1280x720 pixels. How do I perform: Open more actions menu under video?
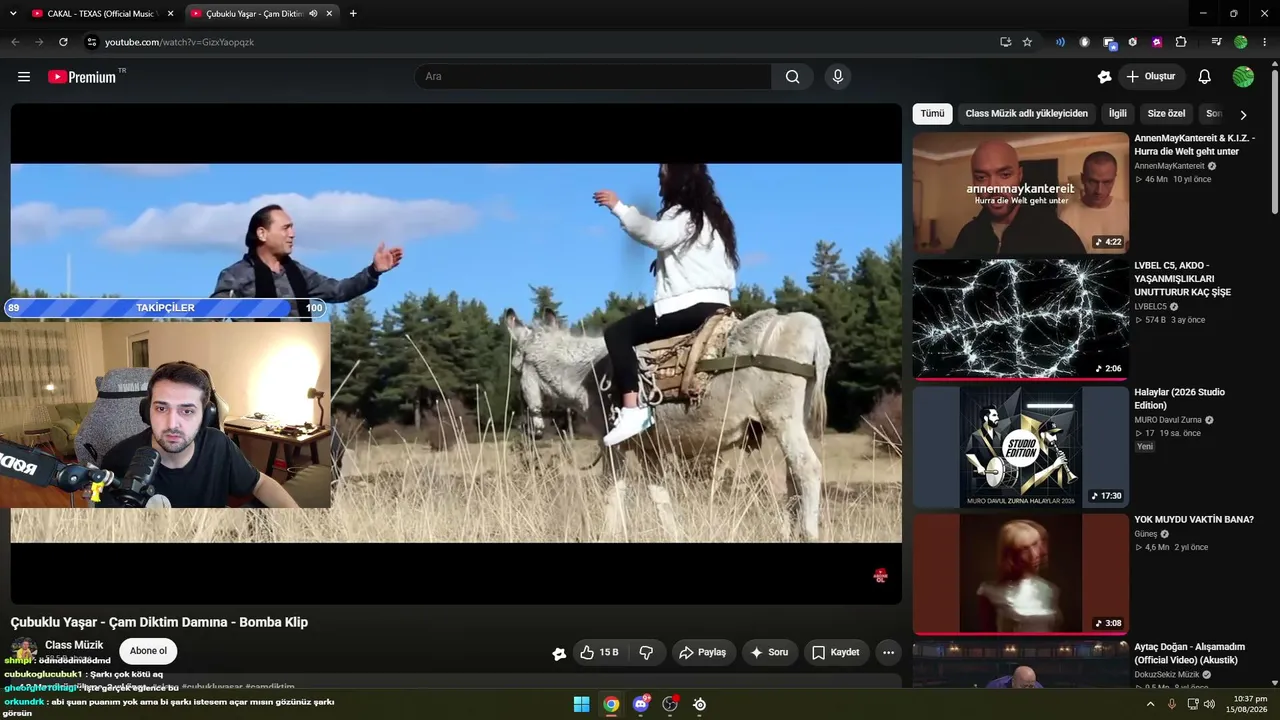888,653
